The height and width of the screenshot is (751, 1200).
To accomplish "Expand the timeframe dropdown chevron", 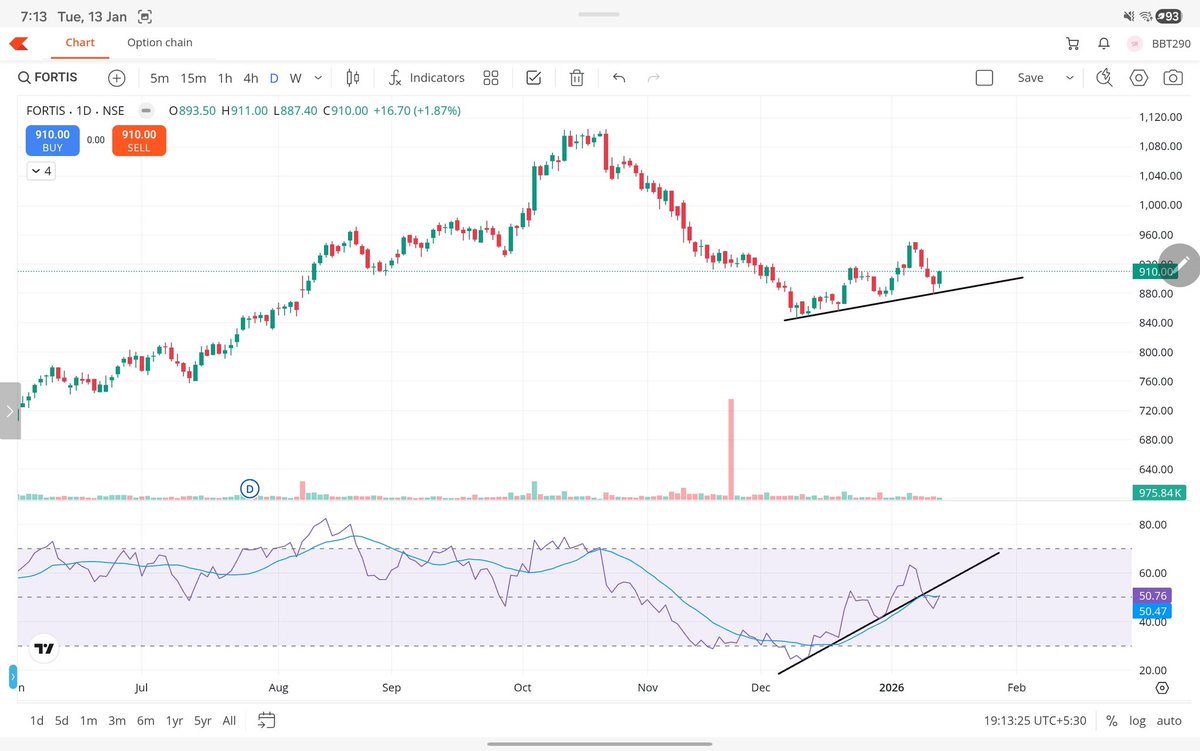I will tap(318, 78).
